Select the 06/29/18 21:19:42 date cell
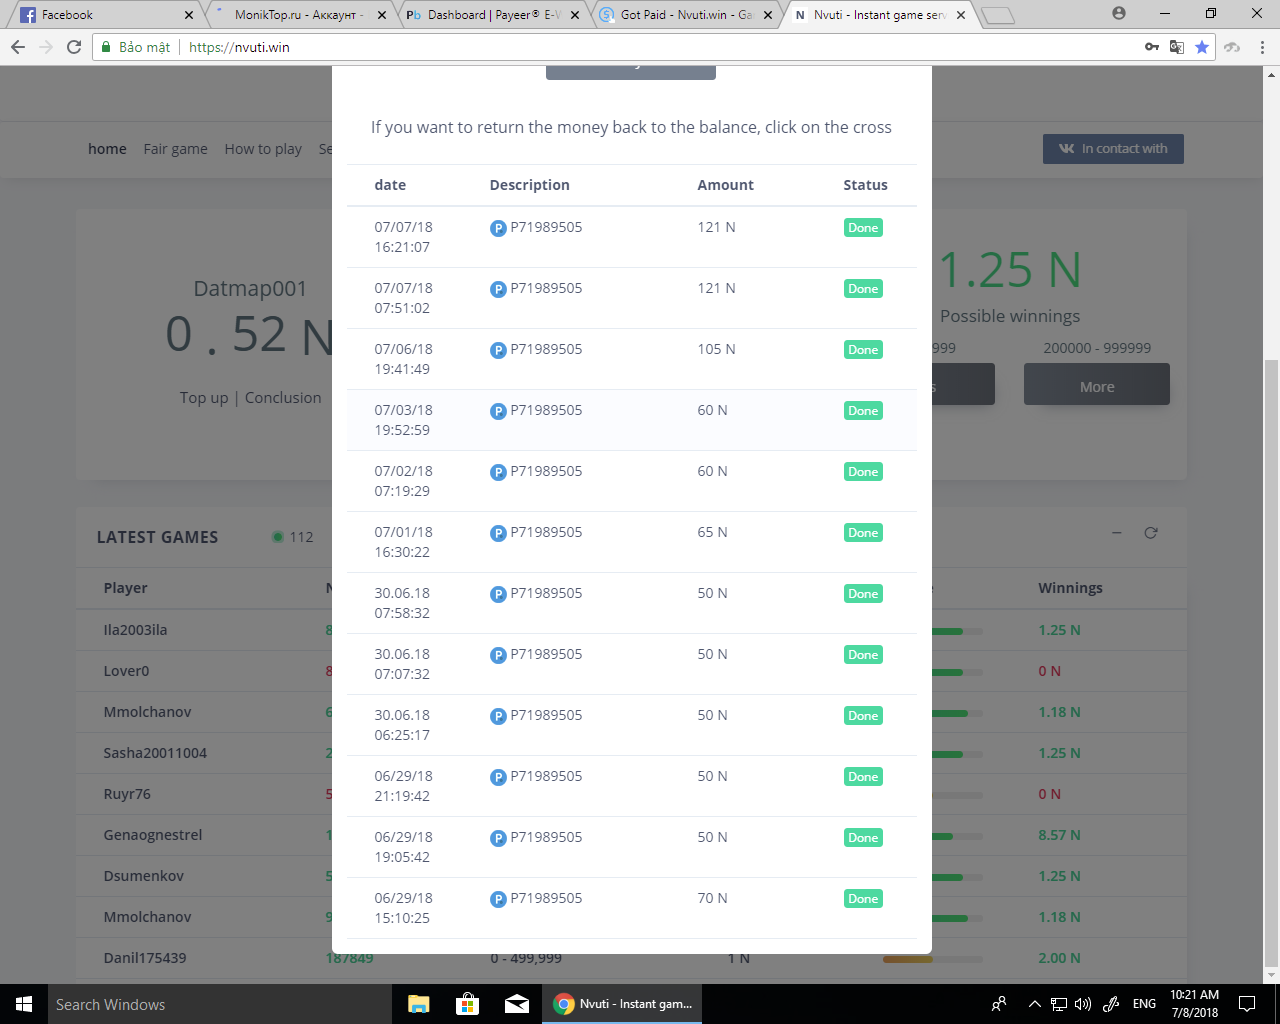Viewport: 1280px width, 1024px height. (x=403, y=786)
